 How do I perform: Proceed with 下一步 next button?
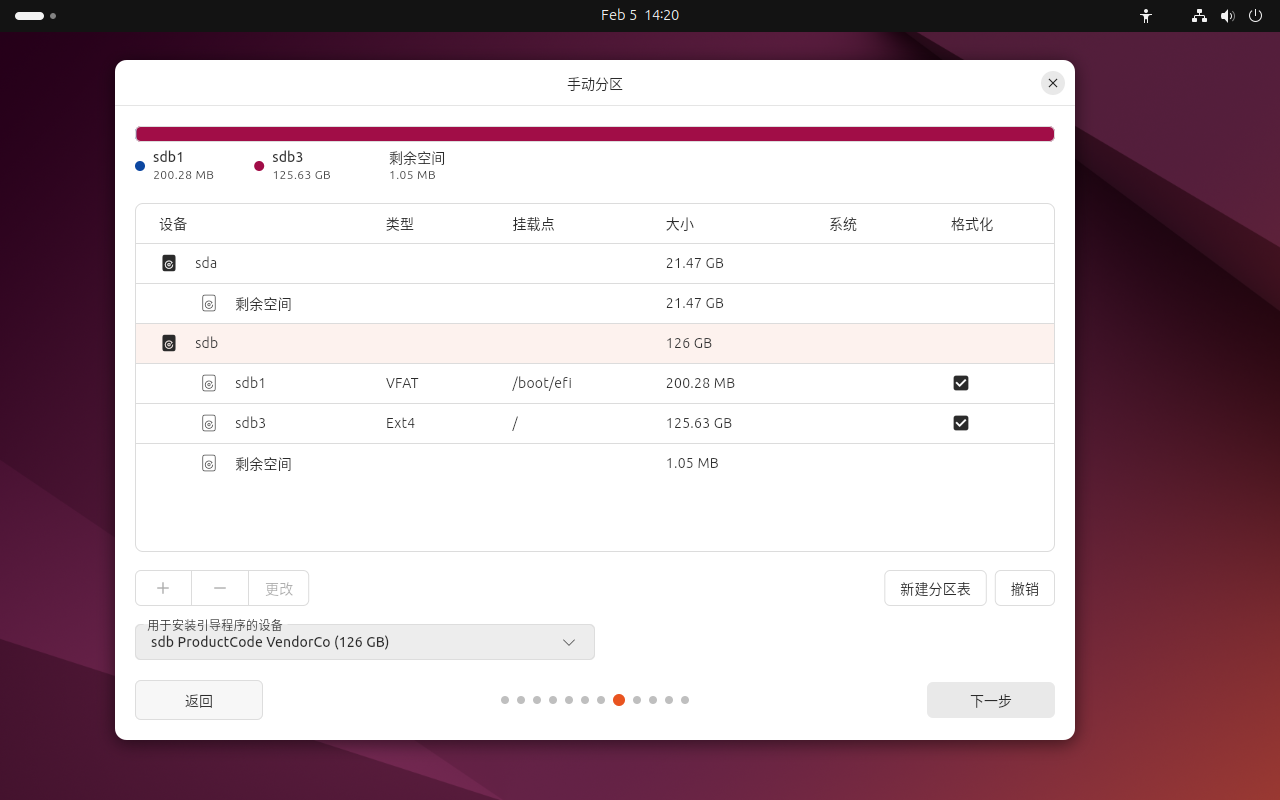pyautogui.click(x=991, y=700)
